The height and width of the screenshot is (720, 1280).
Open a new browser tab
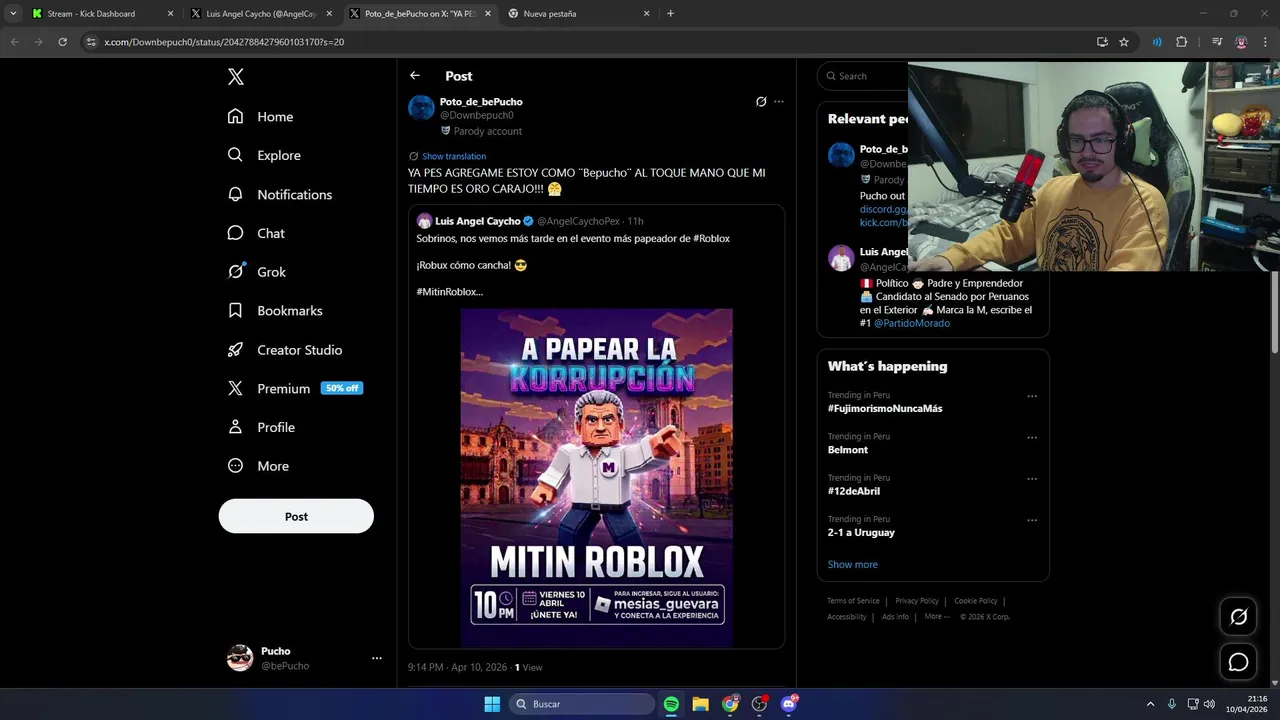670,14
